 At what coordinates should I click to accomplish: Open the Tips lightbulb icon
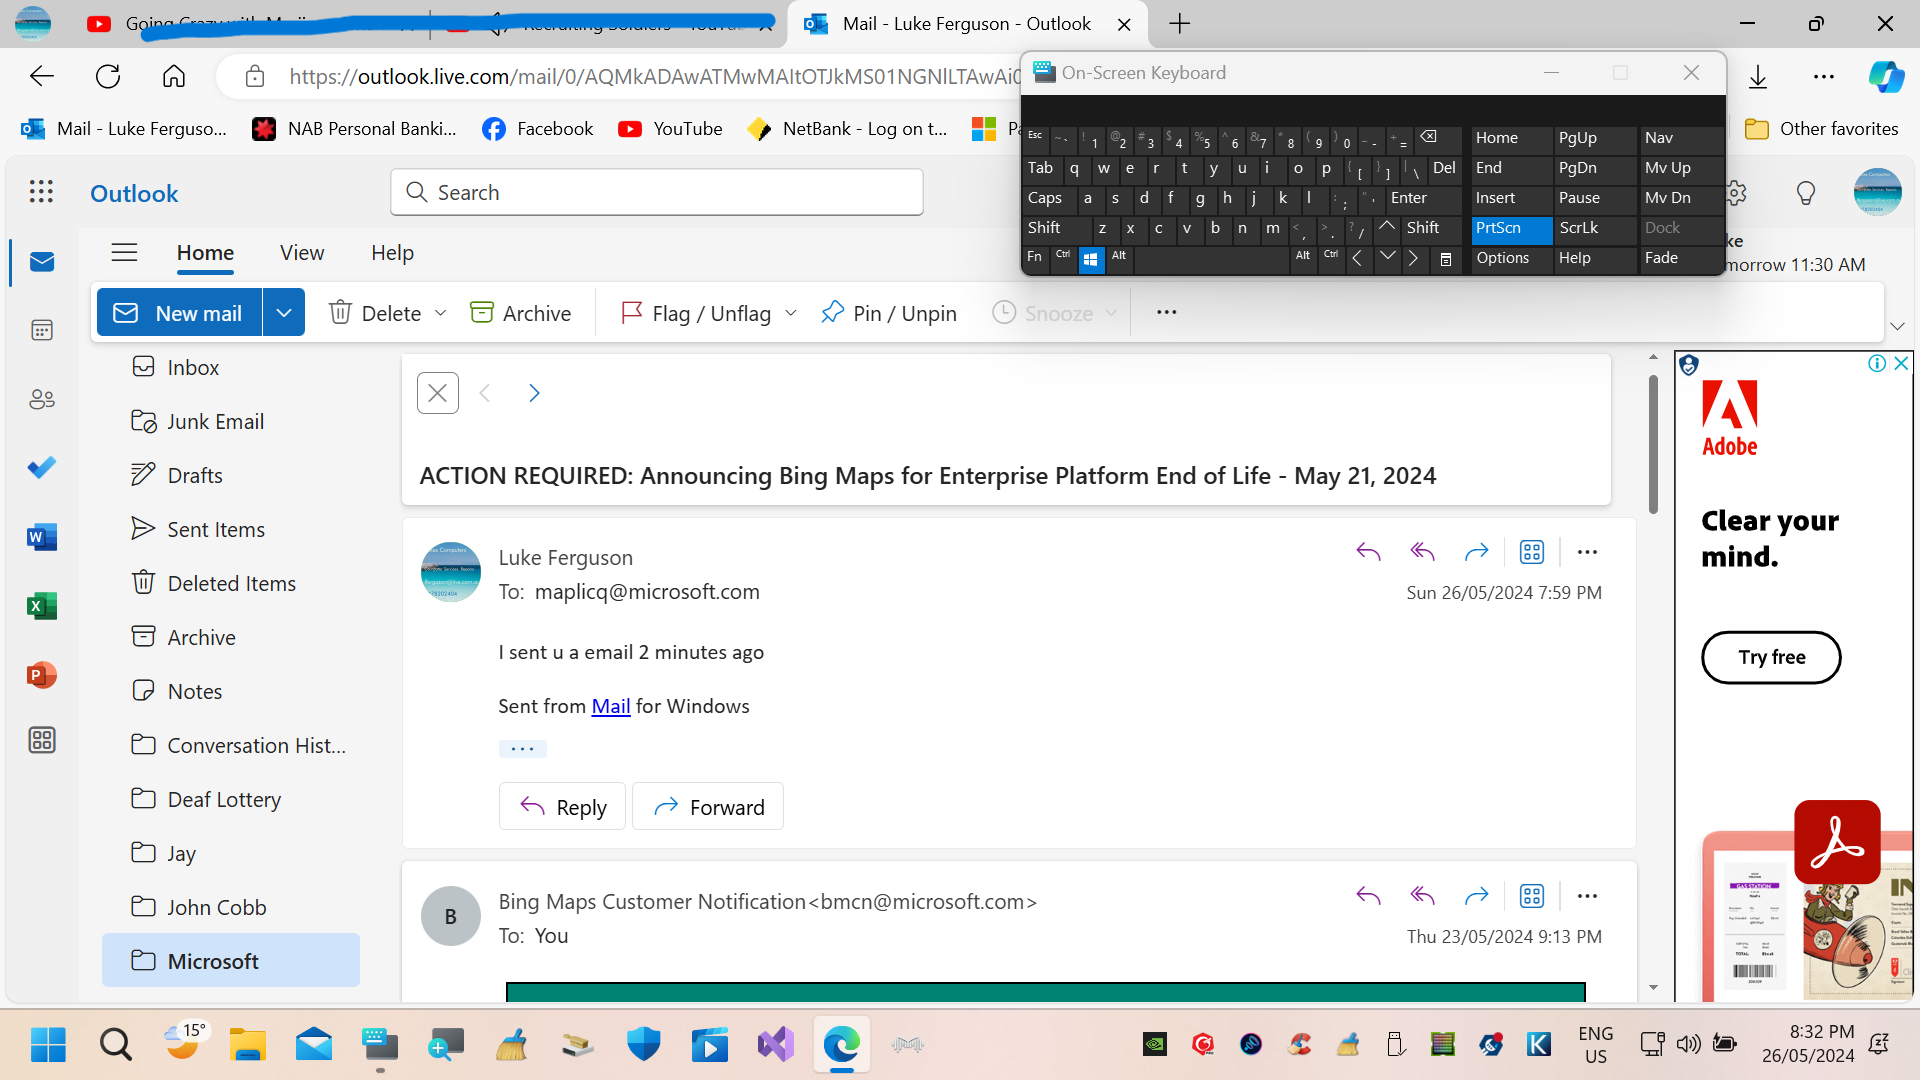pos(1806,193)
